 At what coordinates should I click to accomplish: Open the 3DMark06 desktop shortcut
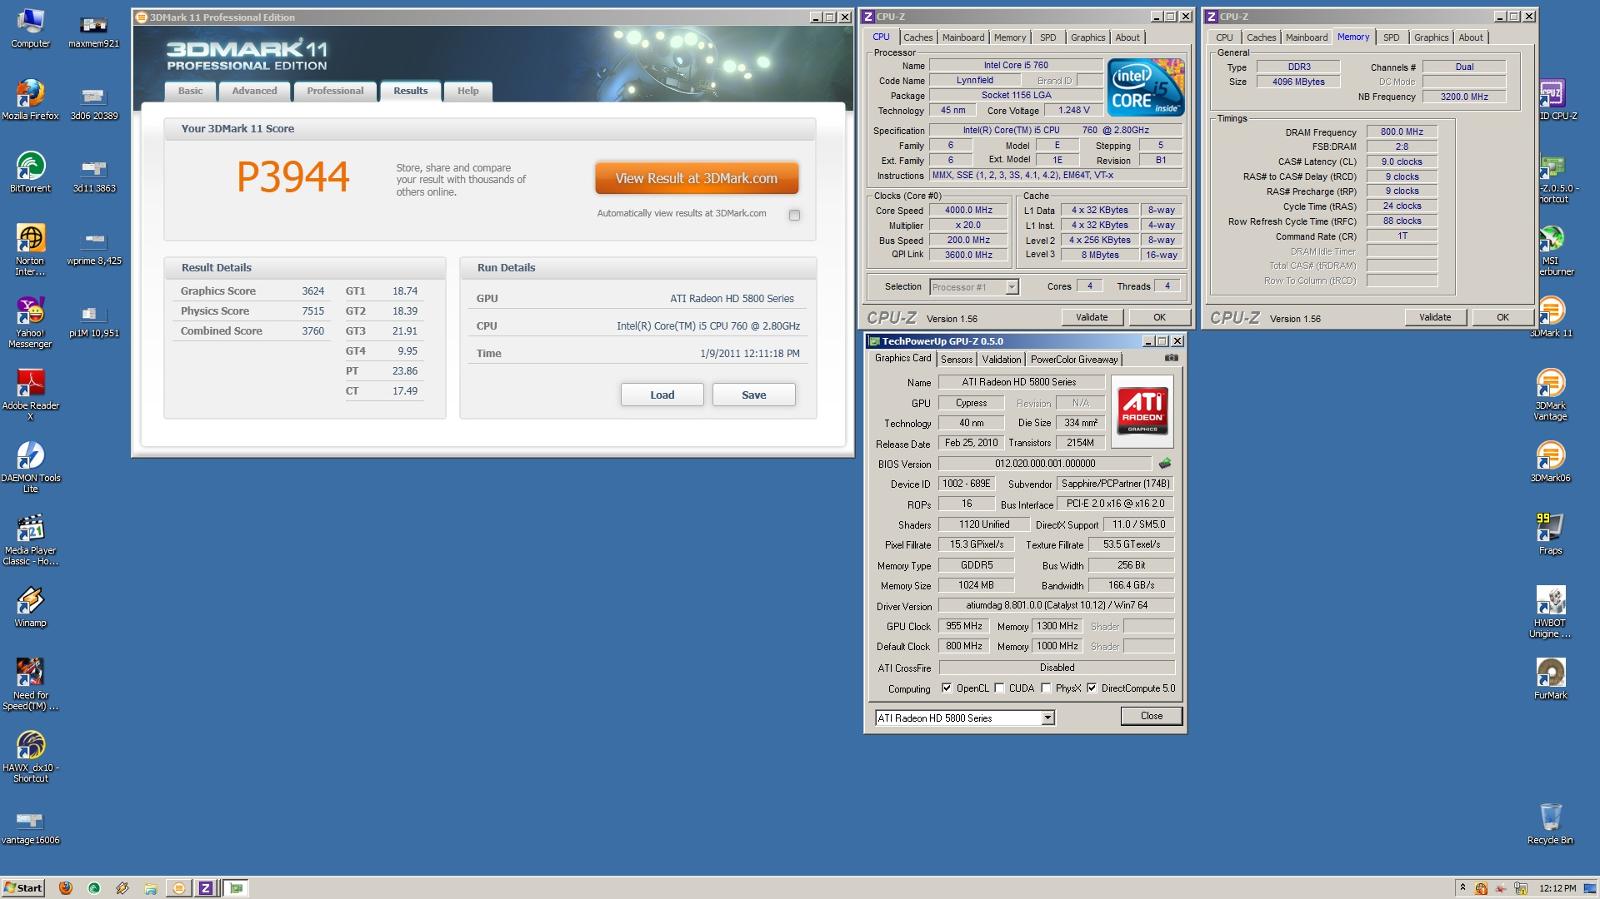(1550, 461)
